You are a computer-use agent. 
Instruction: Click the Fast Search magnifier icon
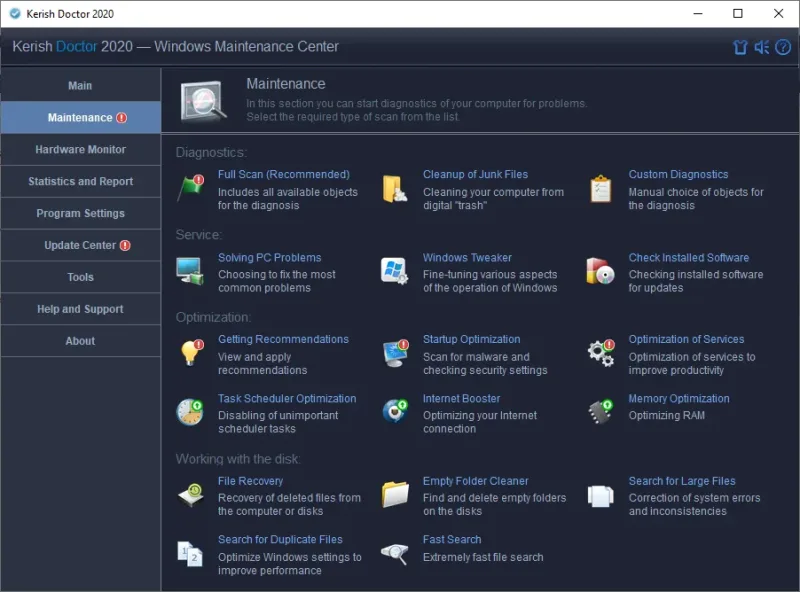click(394, 554)
